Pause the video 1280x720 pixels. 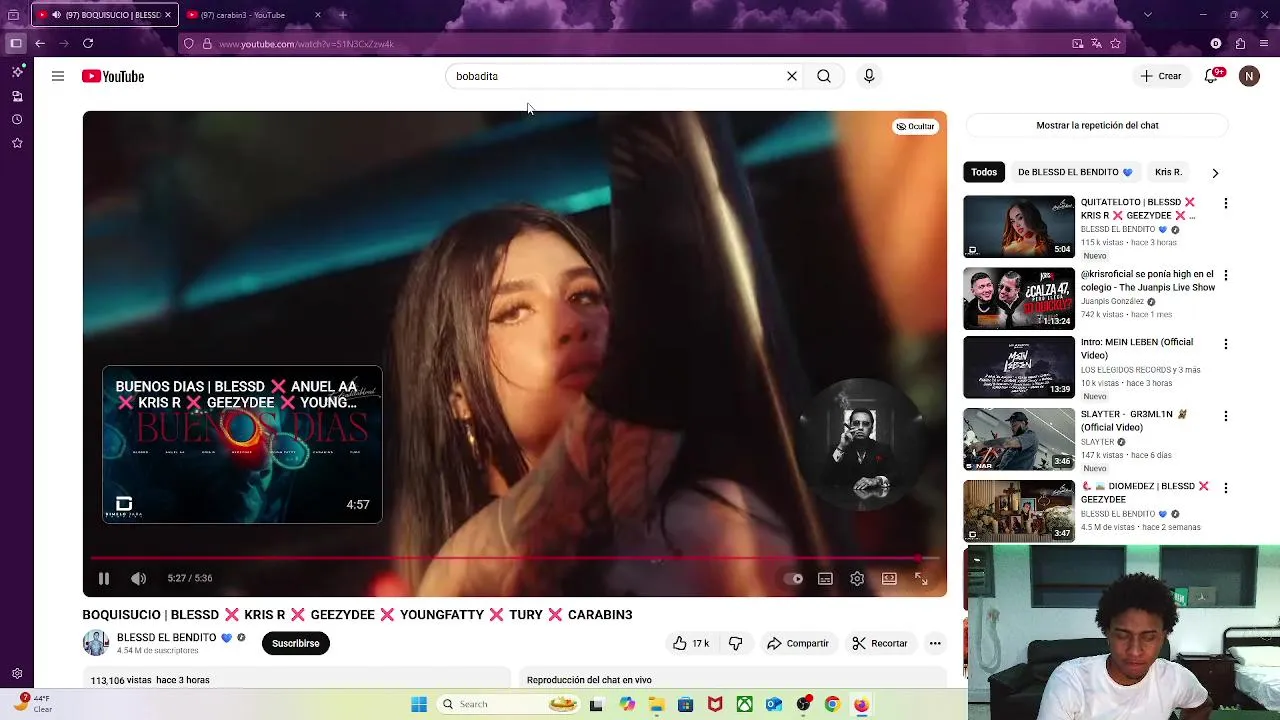104,578
